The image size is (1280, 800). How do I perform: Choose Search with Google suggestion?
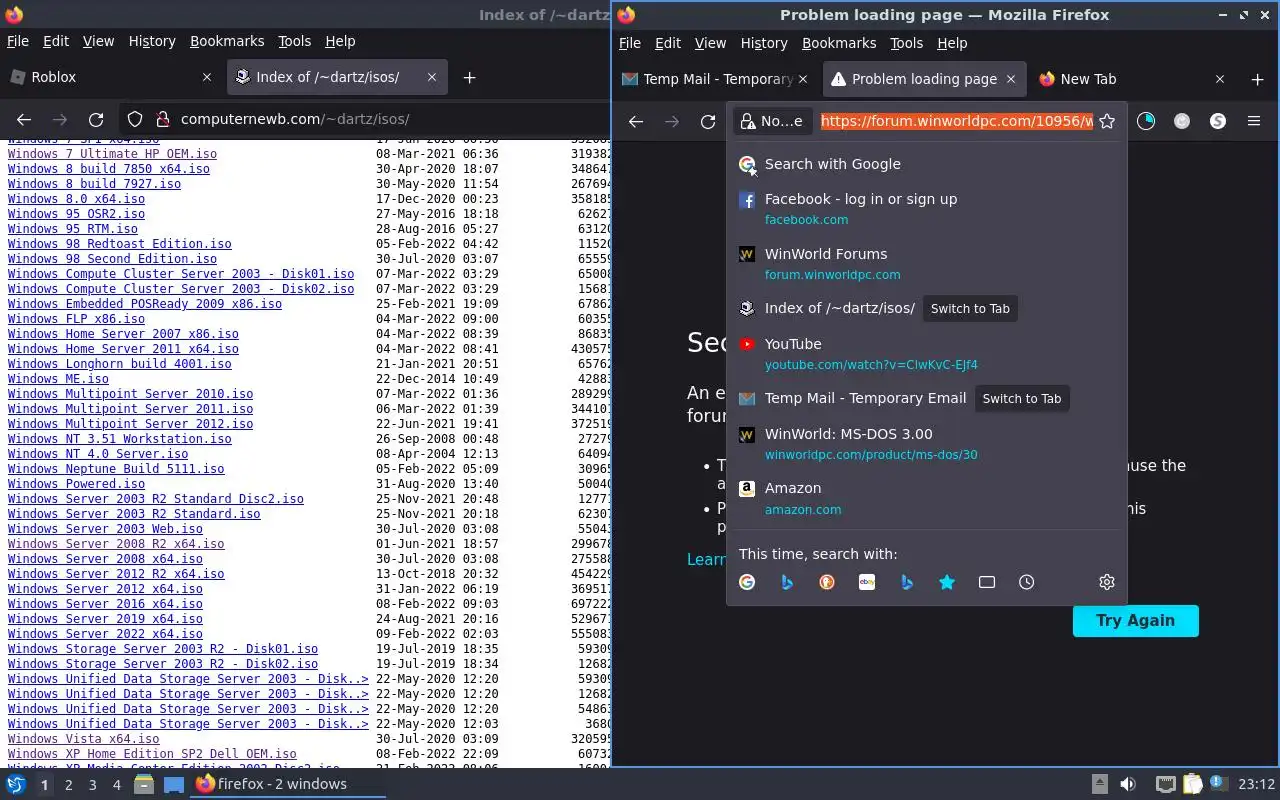tap(927, 164)
